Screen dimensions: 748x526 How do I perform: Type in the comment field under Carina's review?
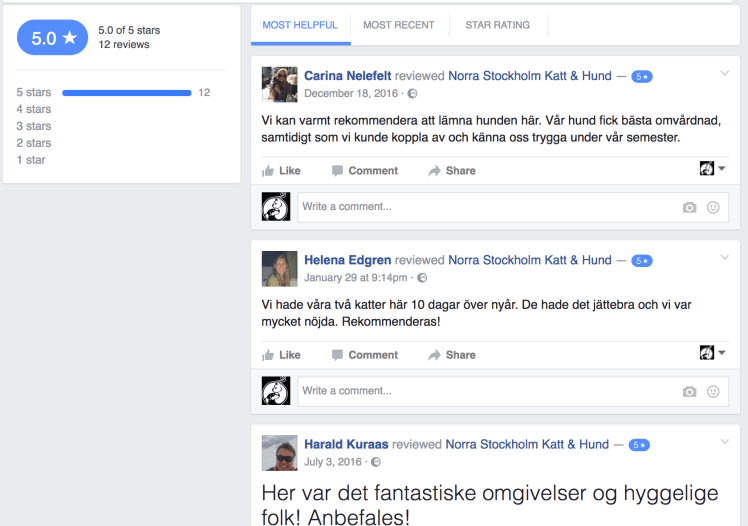tap(486, 207)
